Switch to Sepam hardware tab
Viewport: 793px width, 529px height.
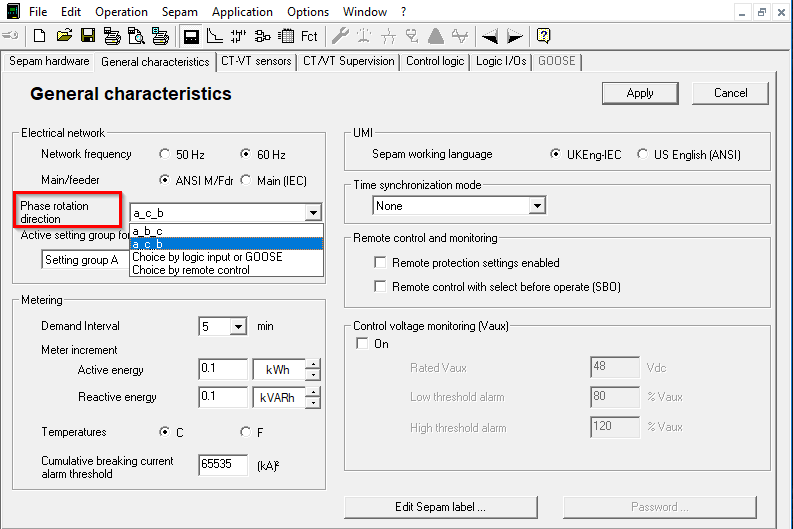49,61
